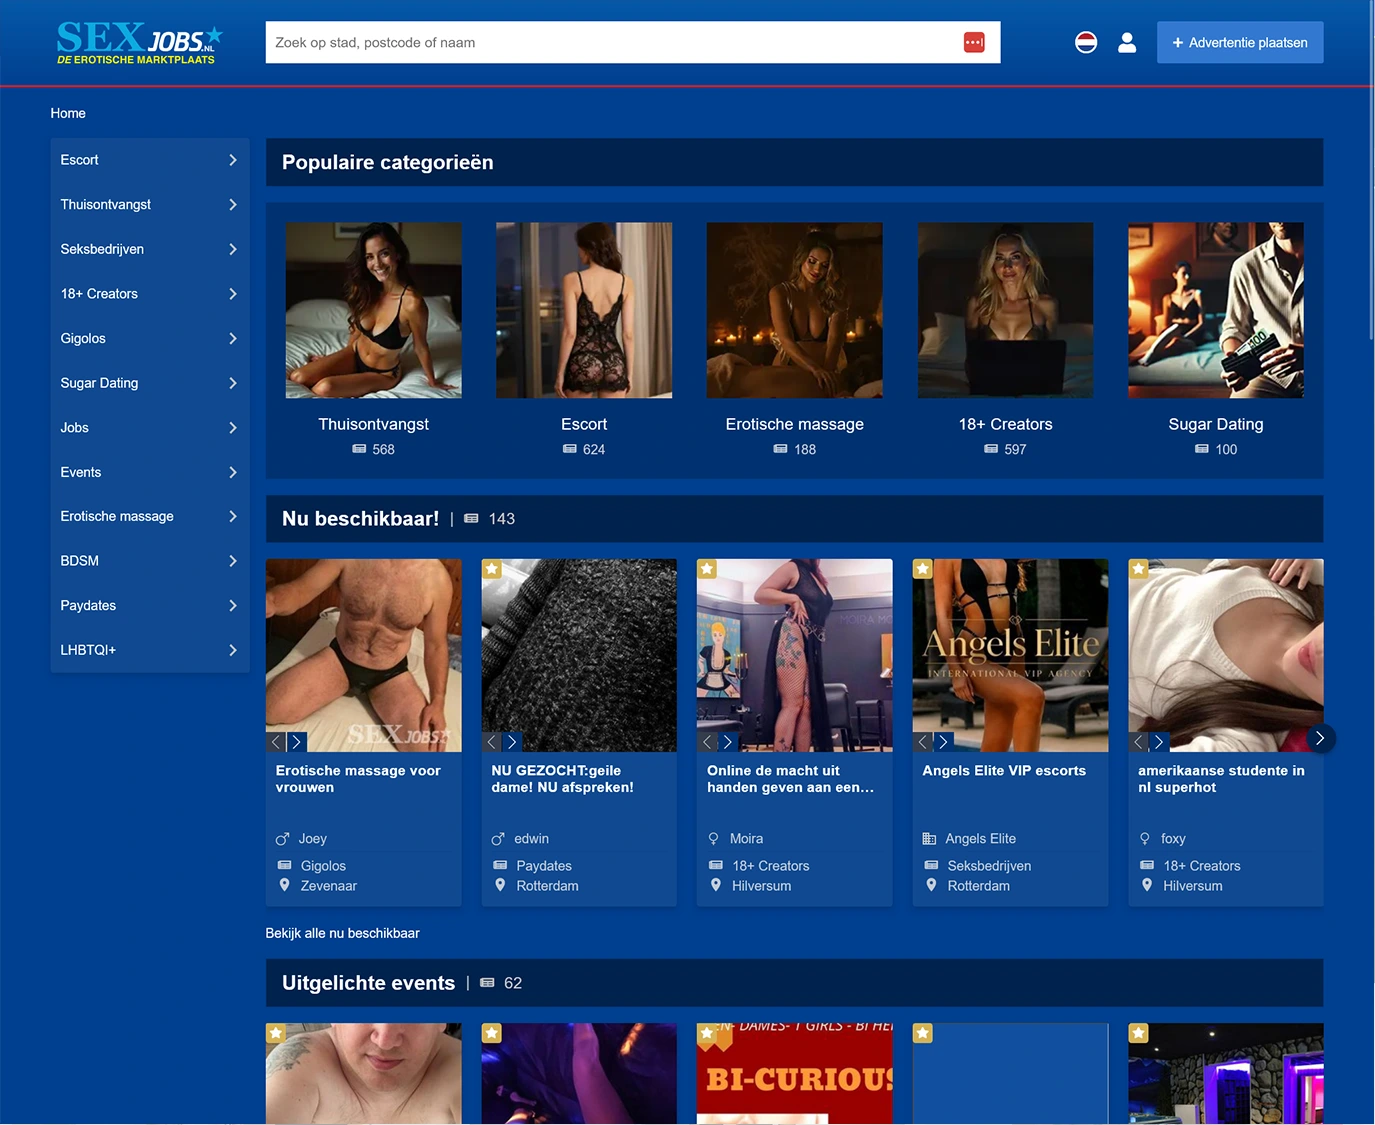Viewport: 1375px width, 1125px height.
Task: Open the Bekijk alle nu beschikbaar link
Action: click(342, 933)
